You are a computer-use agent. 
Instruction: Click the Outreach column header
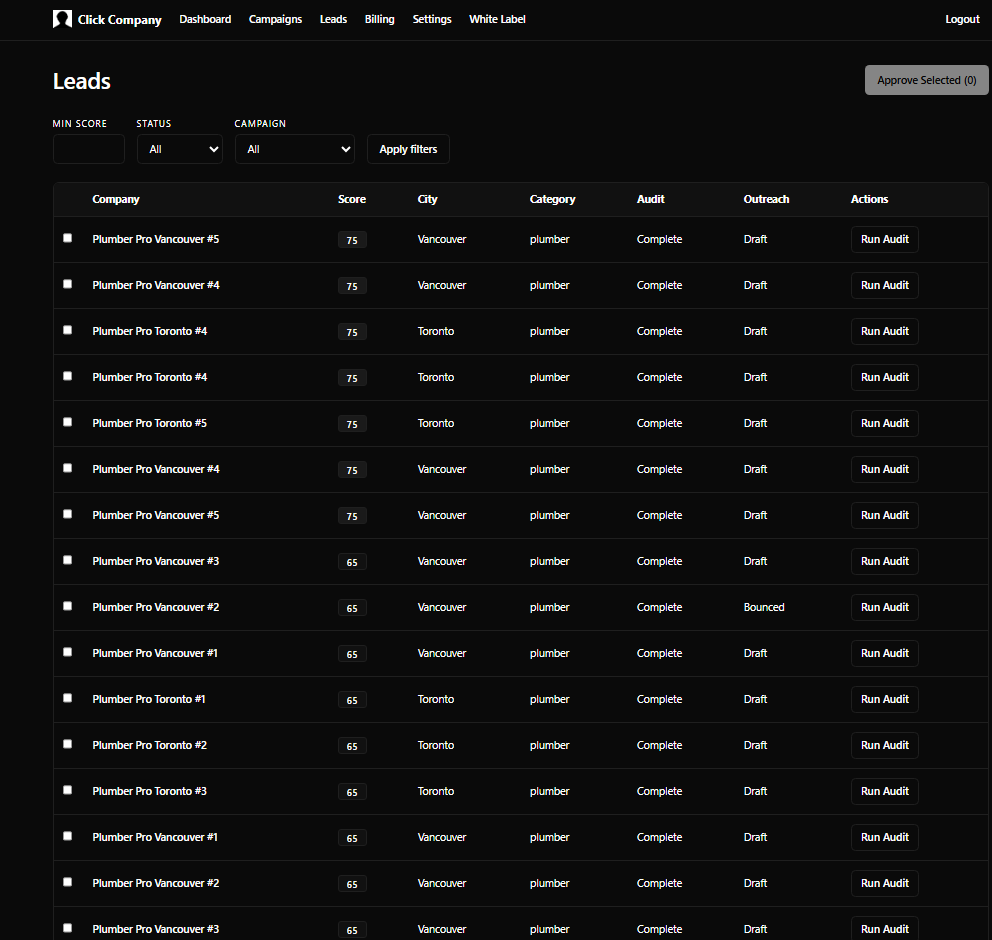coord(766,199)
